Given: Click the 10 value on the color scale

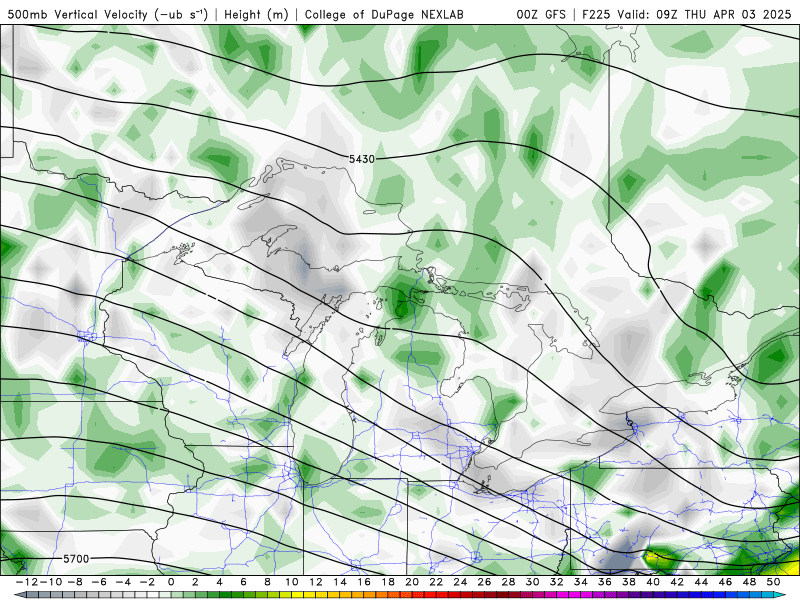Looking at the screenshot, I should tap(291, 582).
